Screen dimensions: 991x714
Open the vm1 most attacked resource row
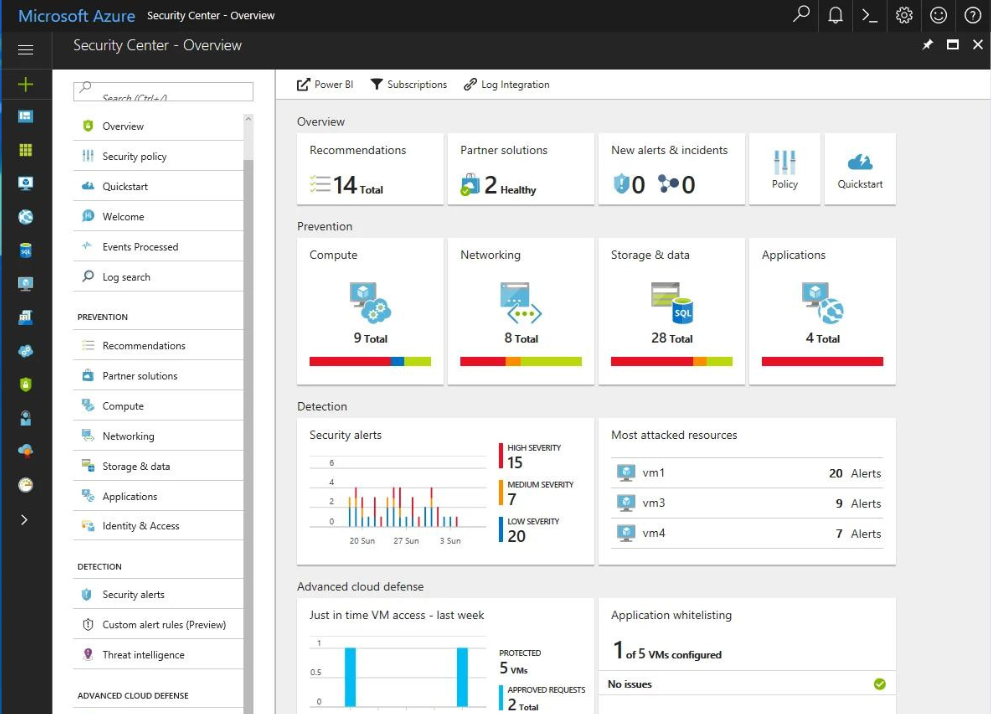pyautogui.click(x=746, y=474)
